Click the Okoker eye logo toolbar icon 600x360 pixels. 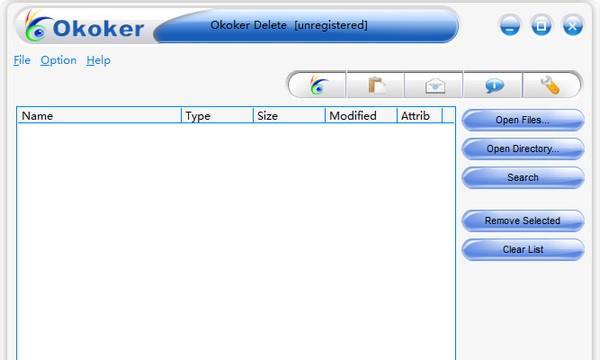318,85
